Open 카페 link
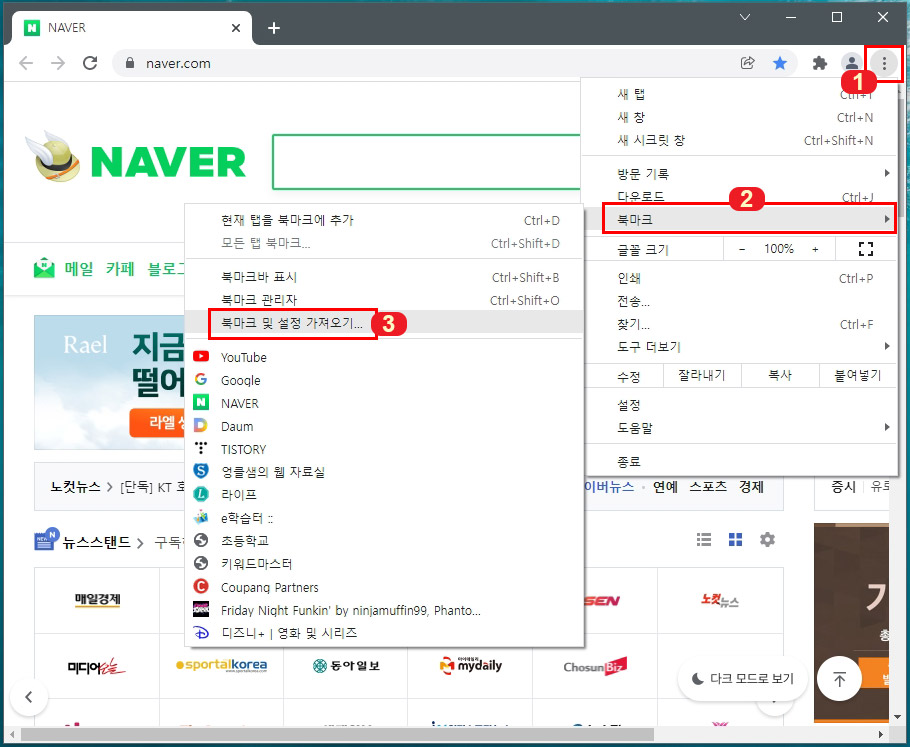This screenshot has height=747, width=910. (x=120, y=269)
